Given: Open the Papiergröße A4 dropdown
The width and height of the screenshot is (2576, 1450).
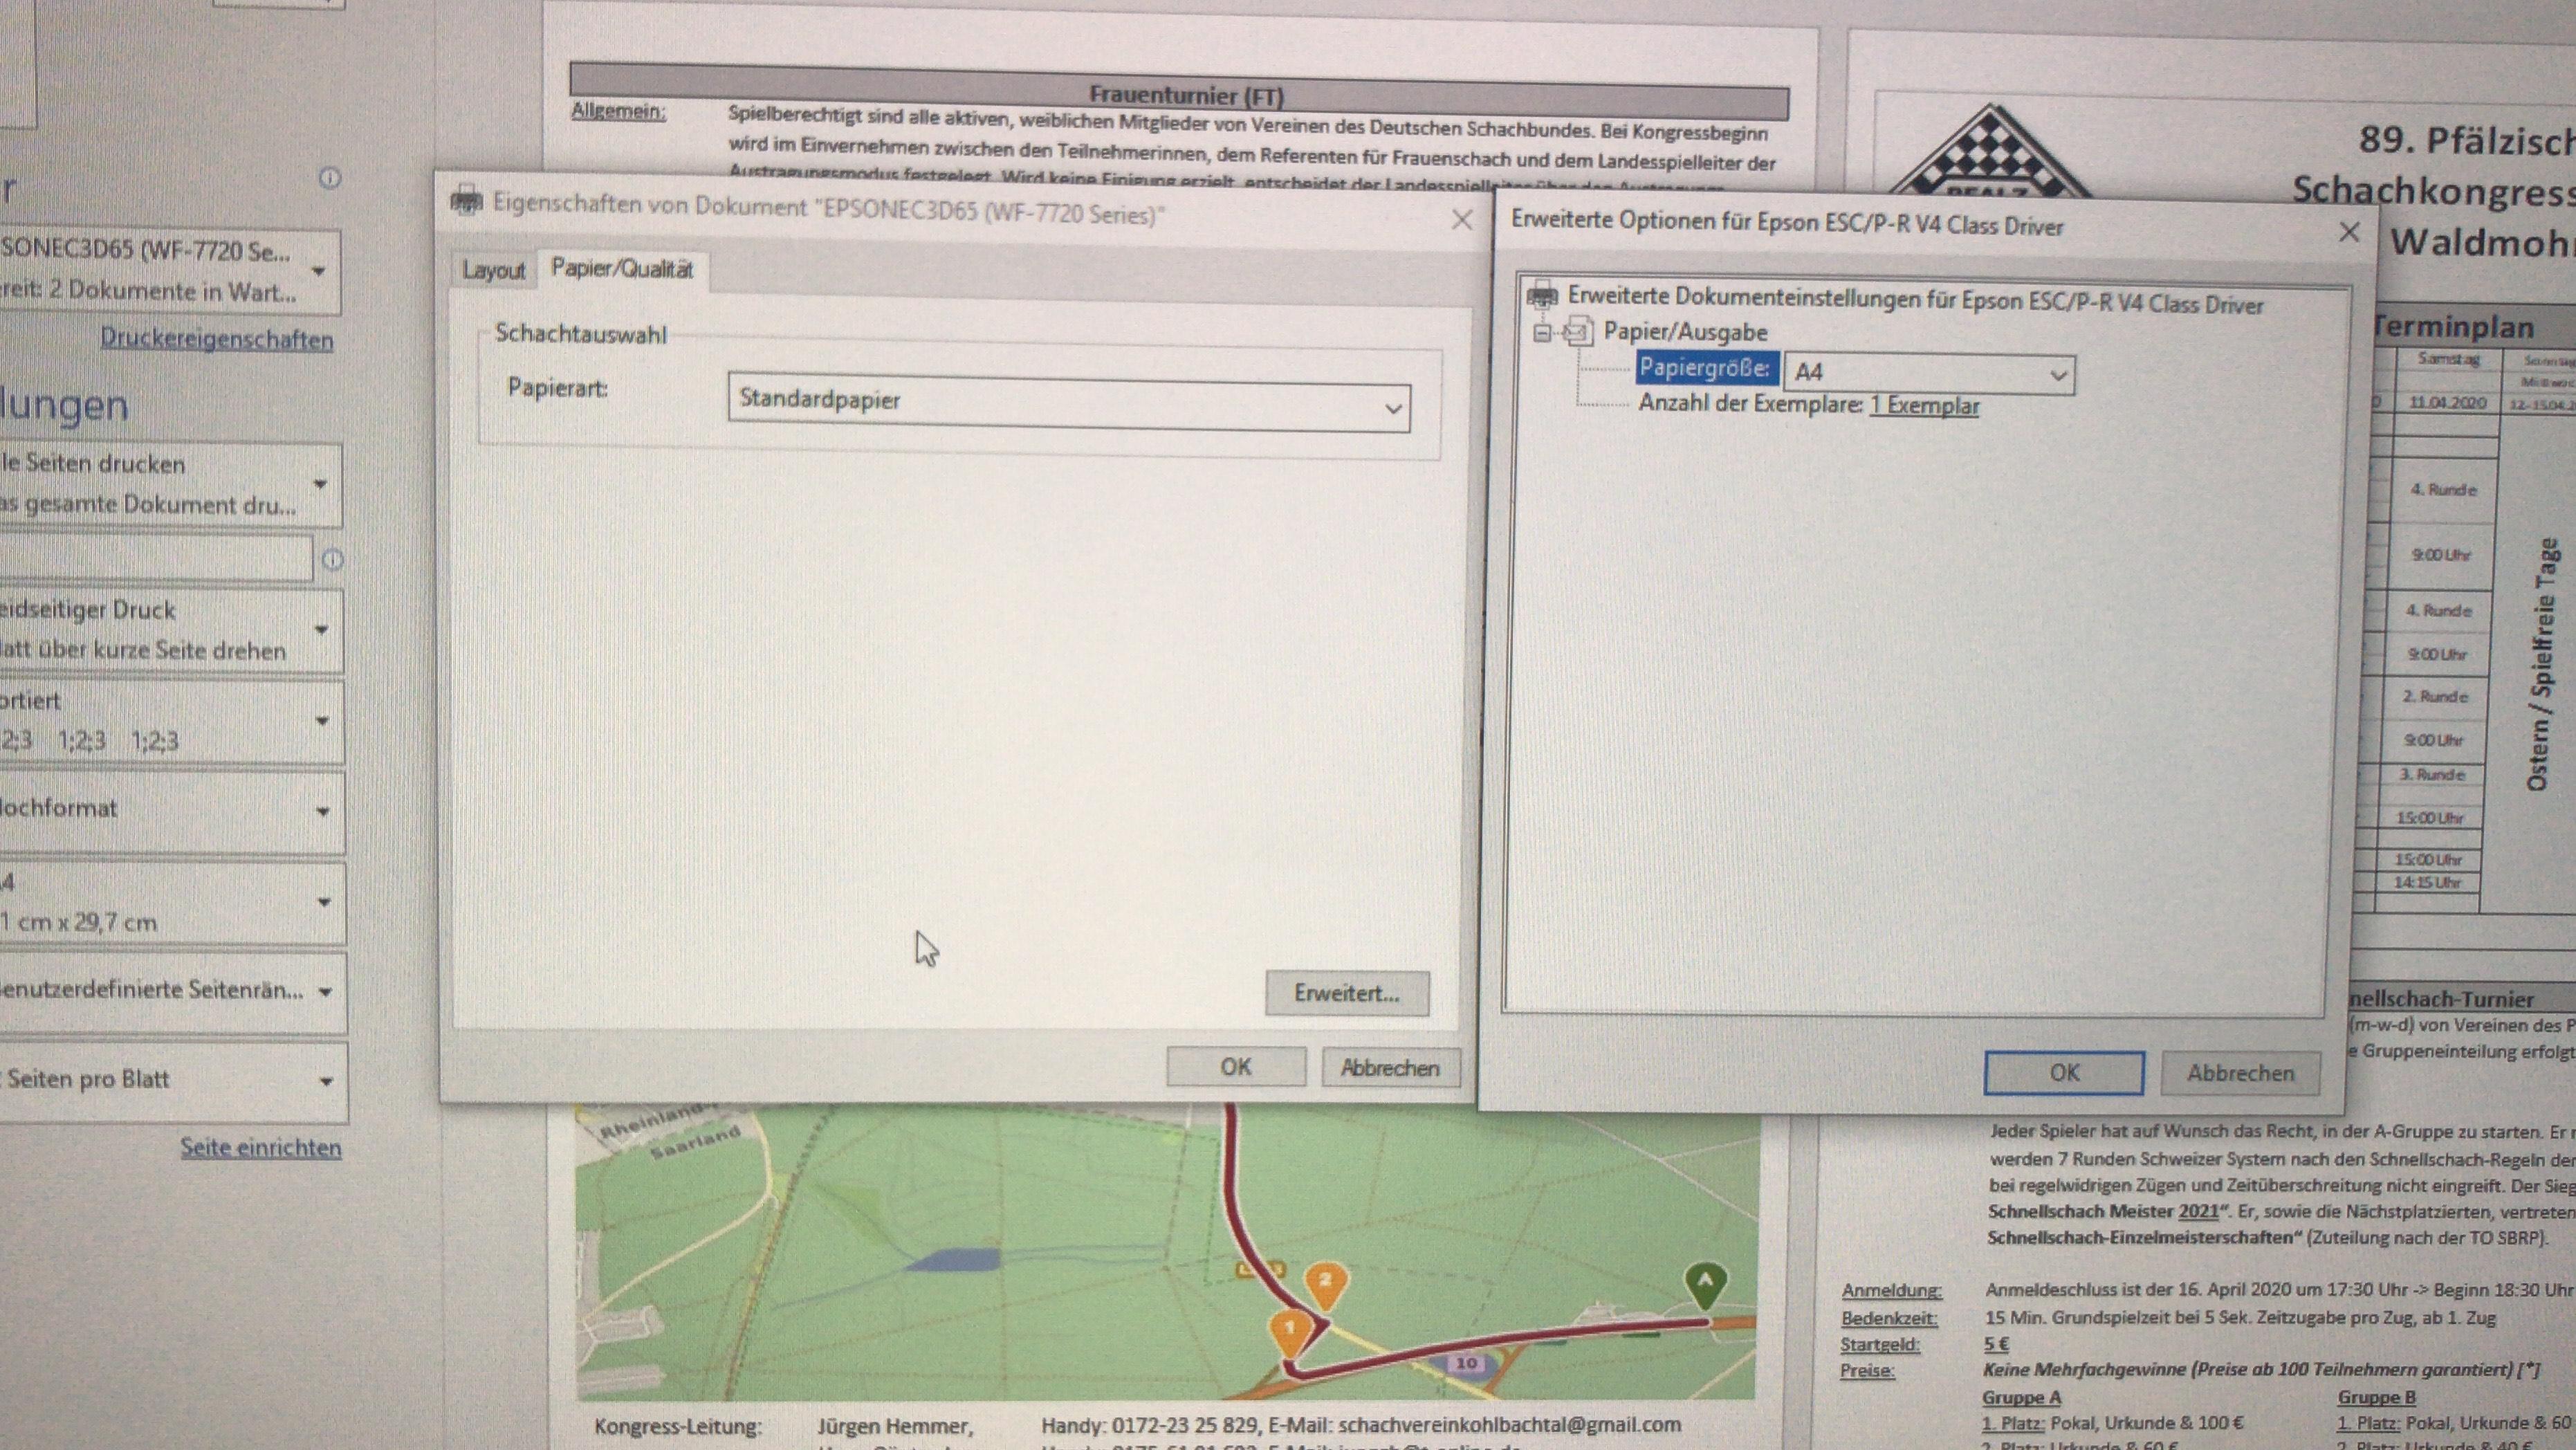Looking at the screenshot, I should coord(1929,373).
